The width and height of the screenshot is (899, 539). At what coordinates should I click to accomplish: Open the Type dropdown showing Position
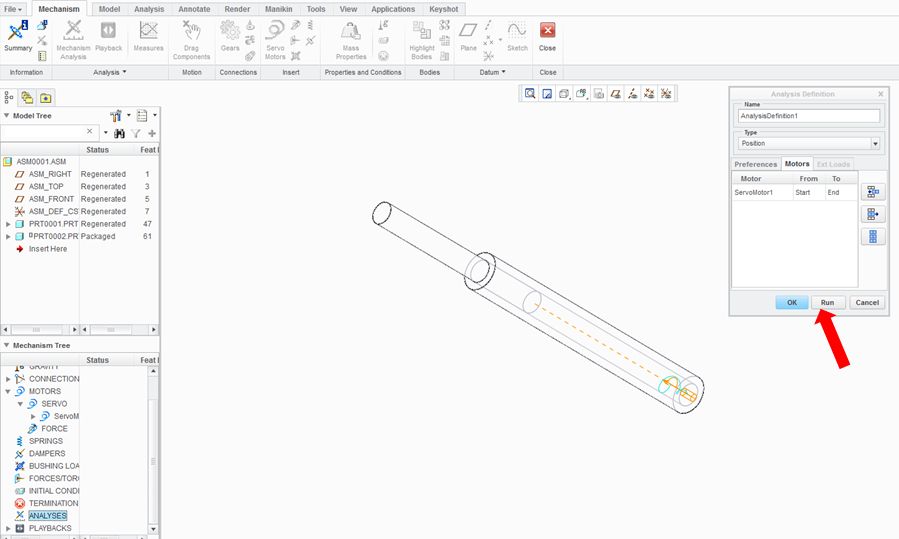point(875,143)
